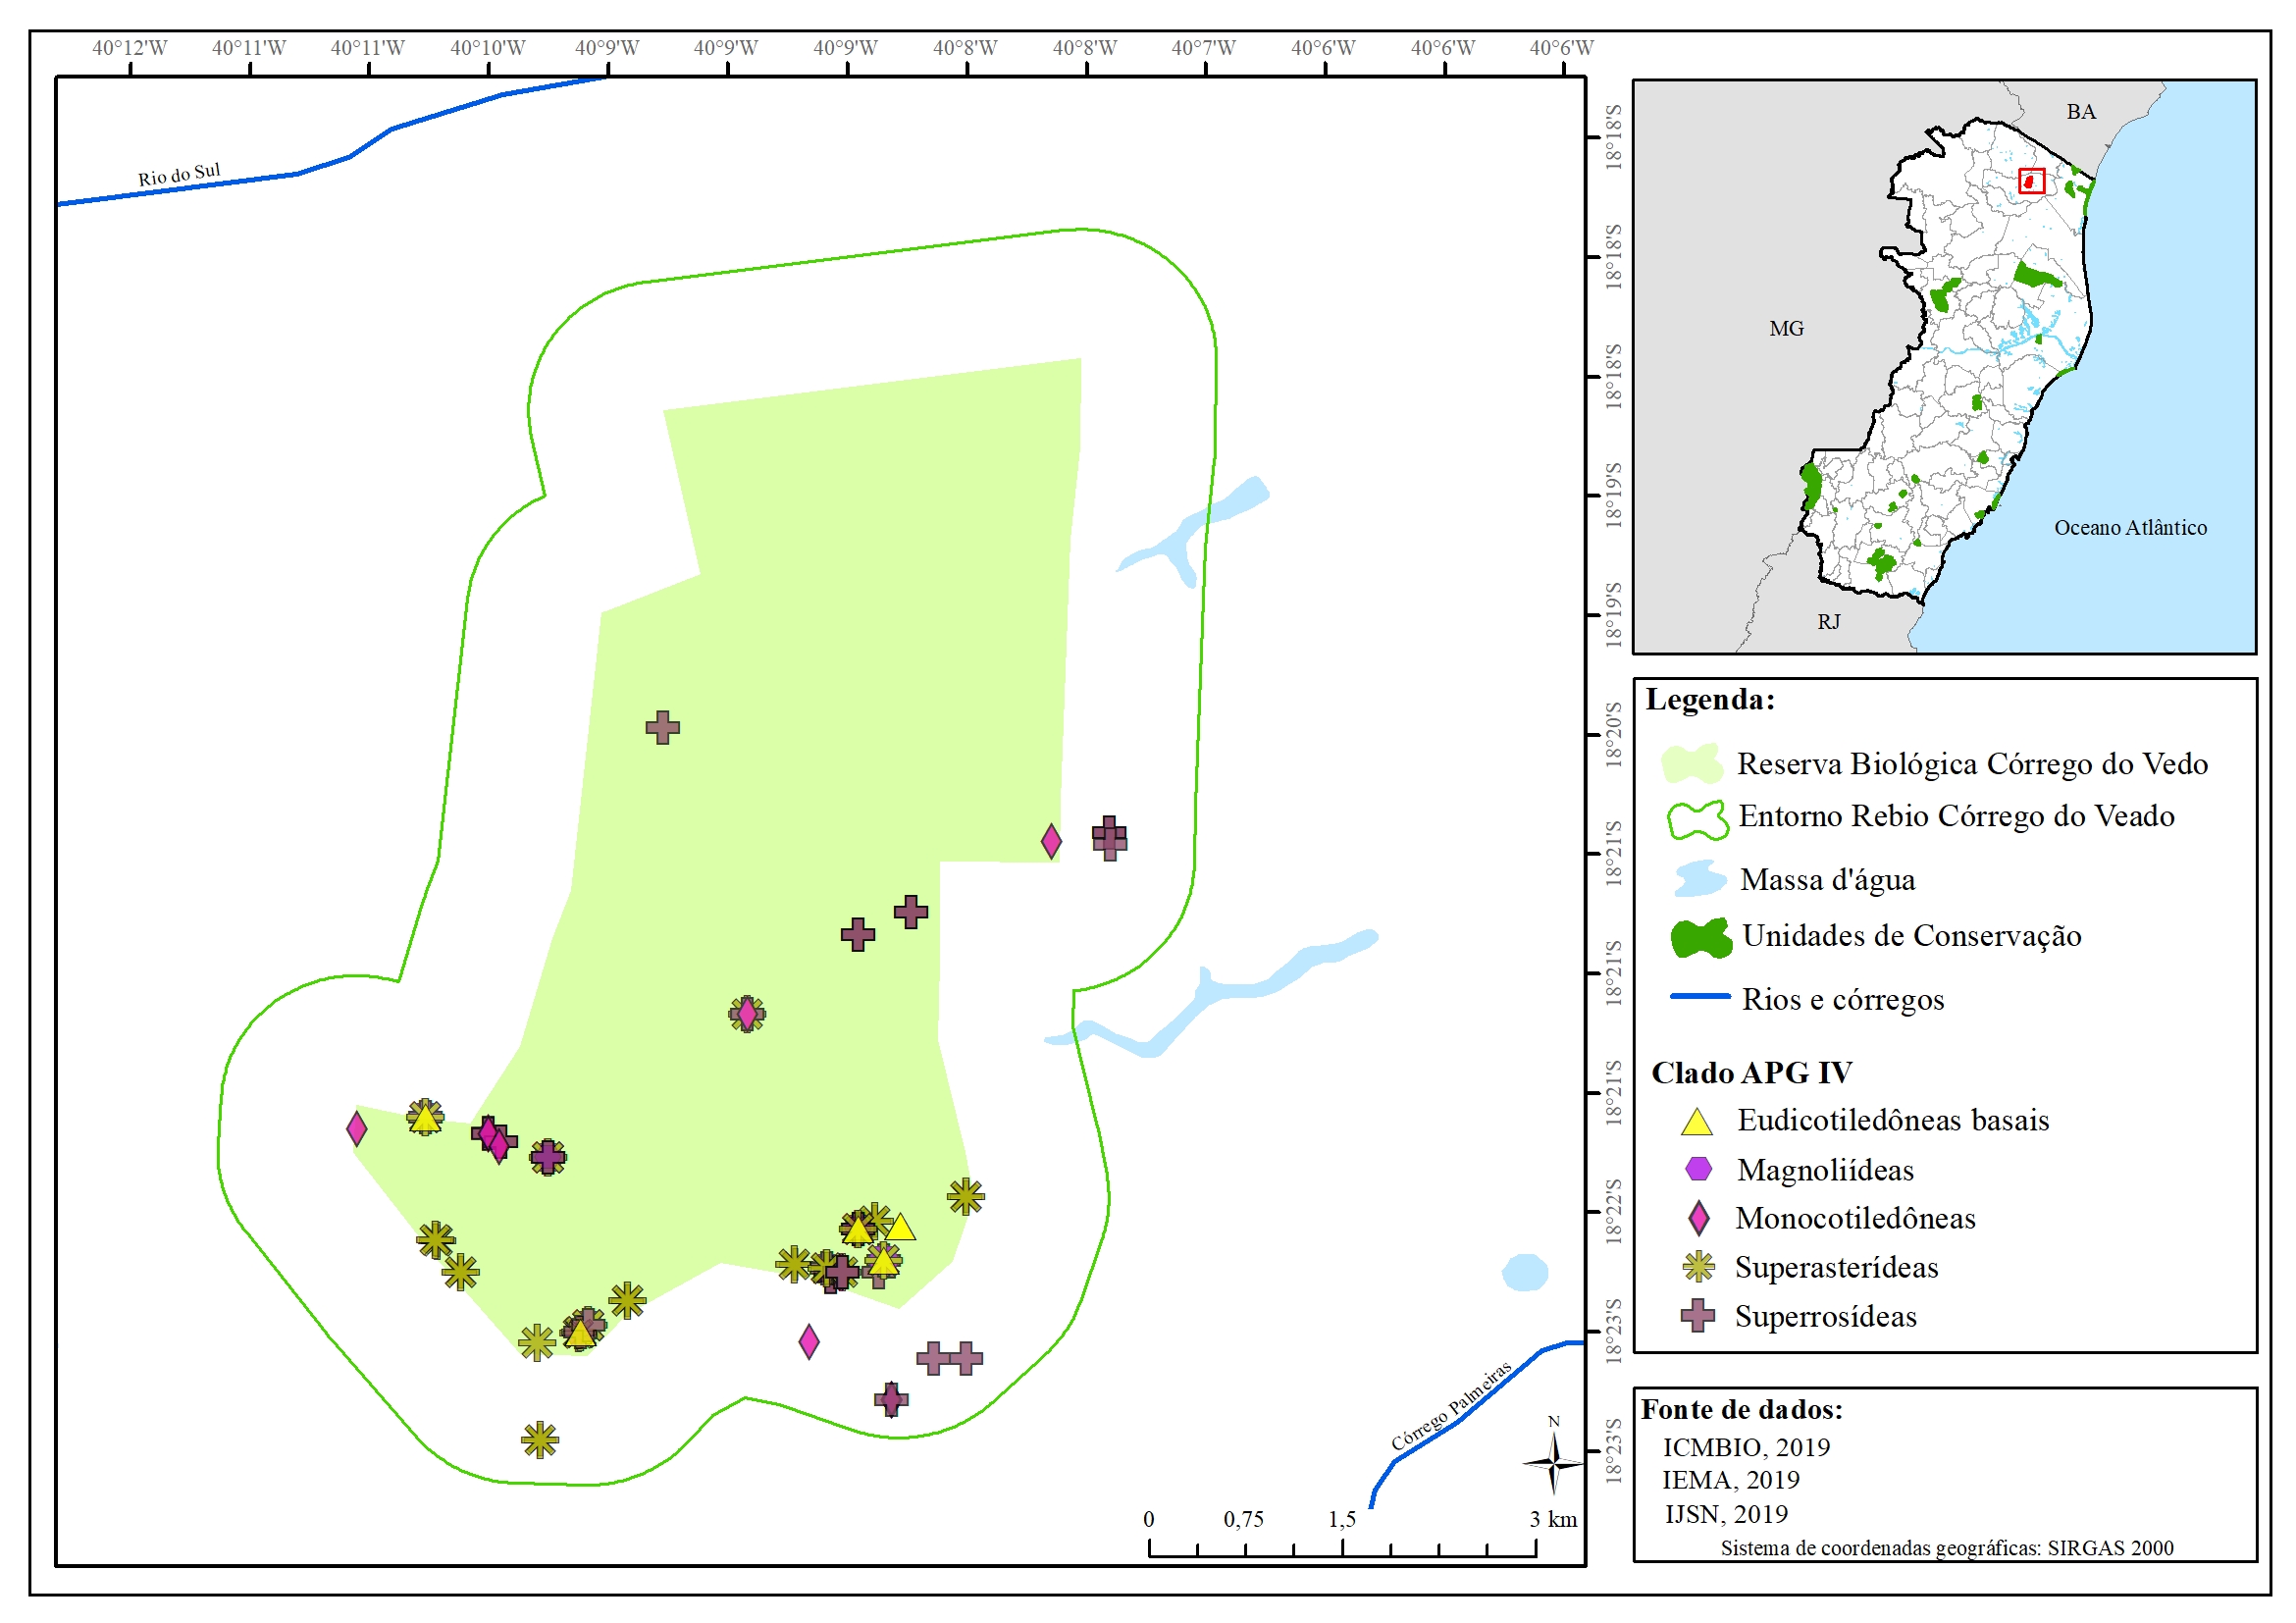The height and width of the screenshot is (1623, 2296).
Task: Click the purple hexagon Magnoliídeas legend icon
Action: 1698,1168
